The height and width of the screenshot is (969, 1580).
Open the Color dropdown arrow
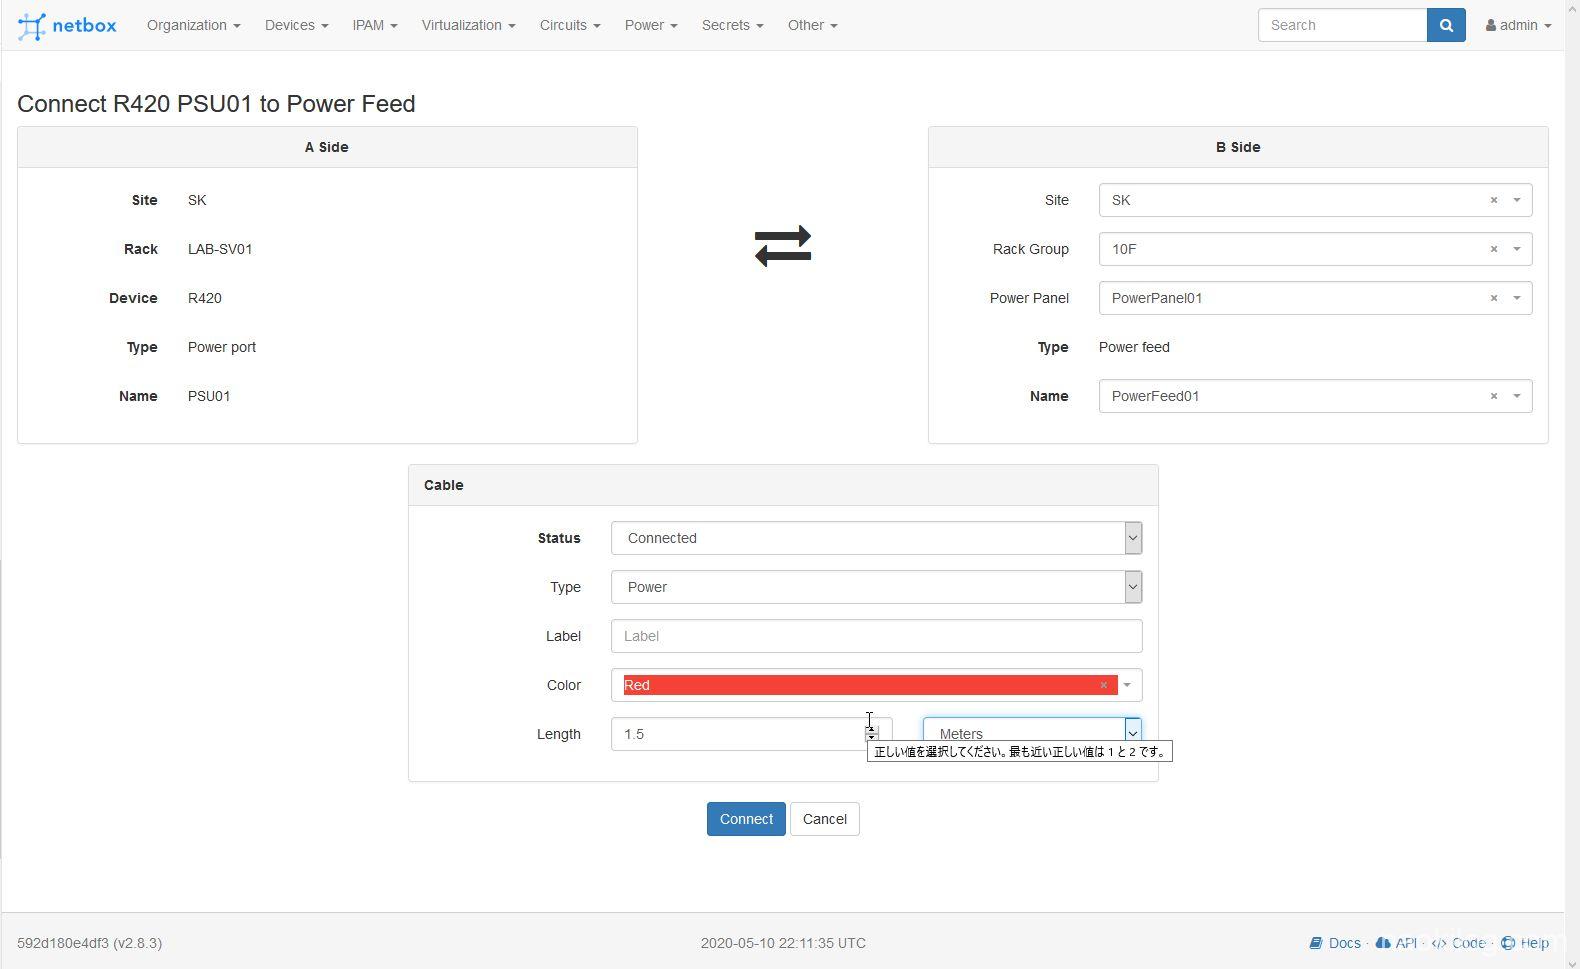click(1127, 685)
